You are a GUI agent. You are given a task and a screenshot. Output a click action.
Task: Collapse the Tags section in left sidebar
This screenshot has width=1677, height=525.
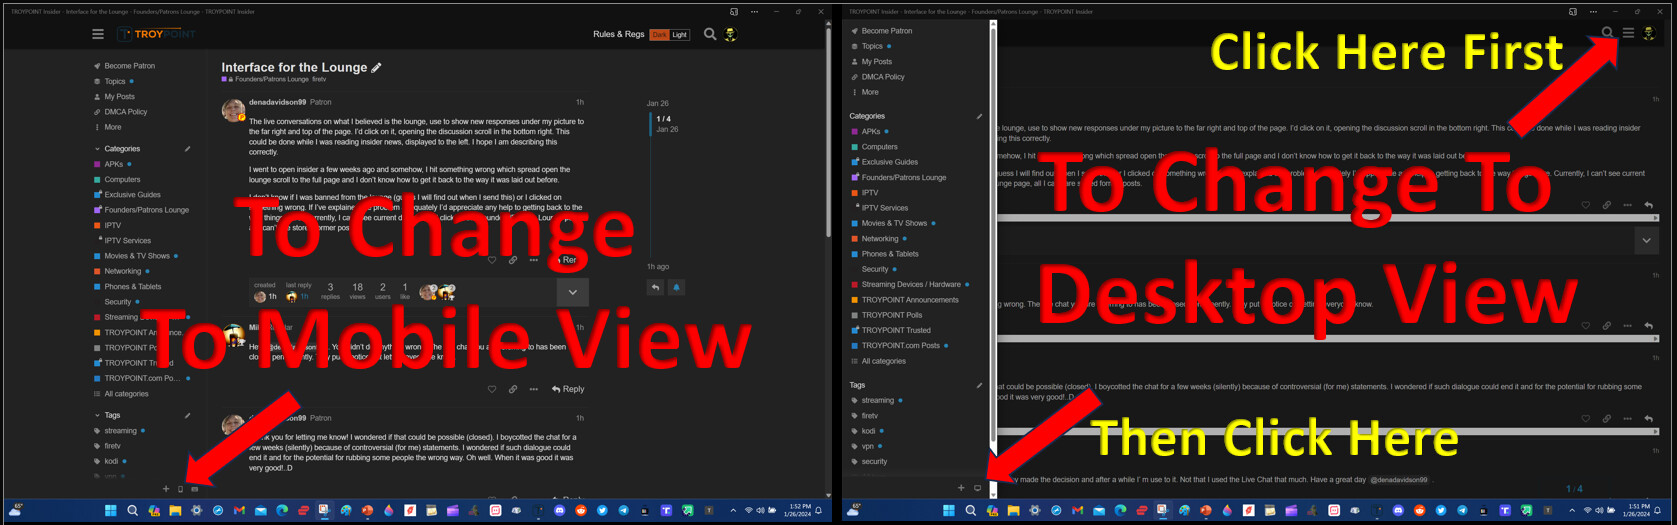coord(98,415)
